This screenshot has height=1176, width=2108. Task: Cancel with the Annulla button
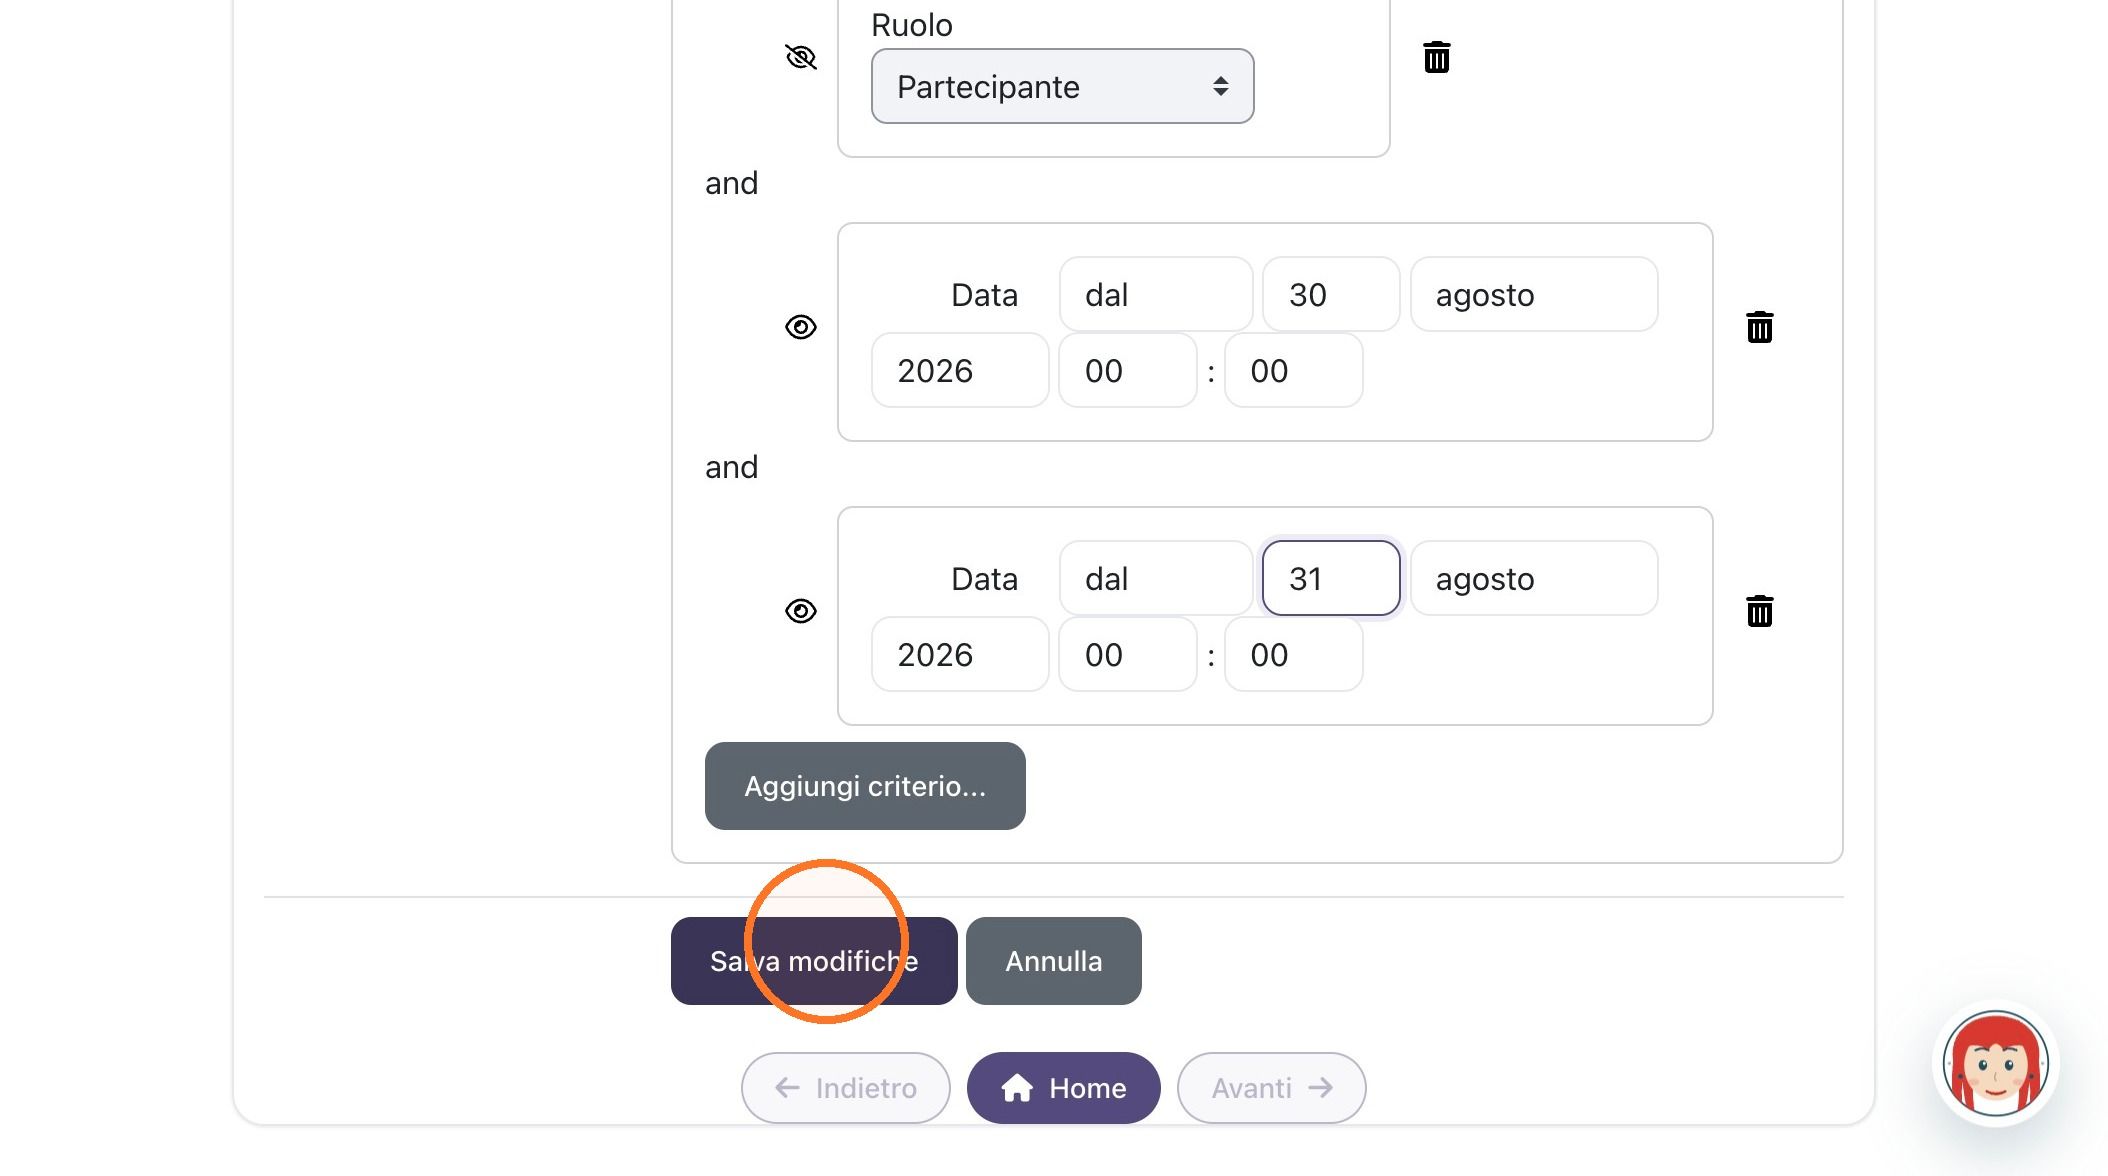1054,961
